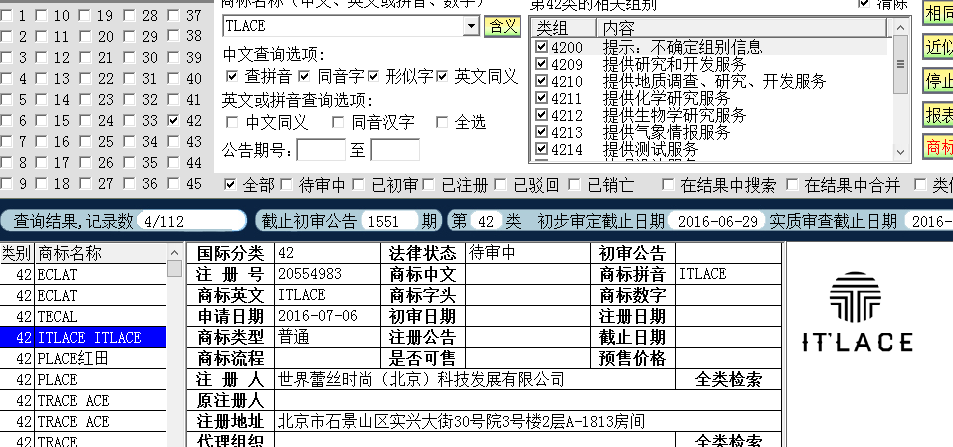The width and height of the screenshot is (953, 447).
Task: Check 已驳回 status filter
Action: click(501, 185)
